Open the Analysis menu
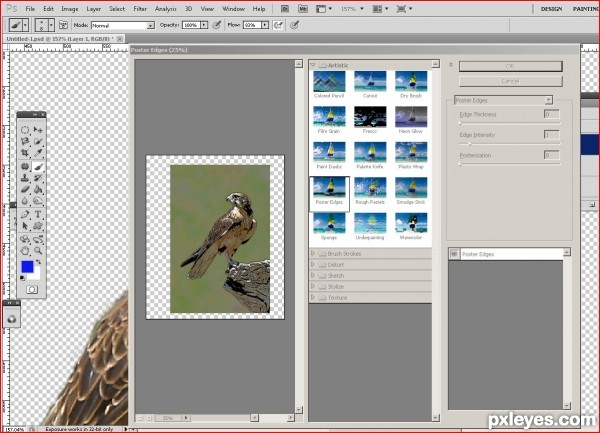The image size is (600, 433). [x=166, y=8]
